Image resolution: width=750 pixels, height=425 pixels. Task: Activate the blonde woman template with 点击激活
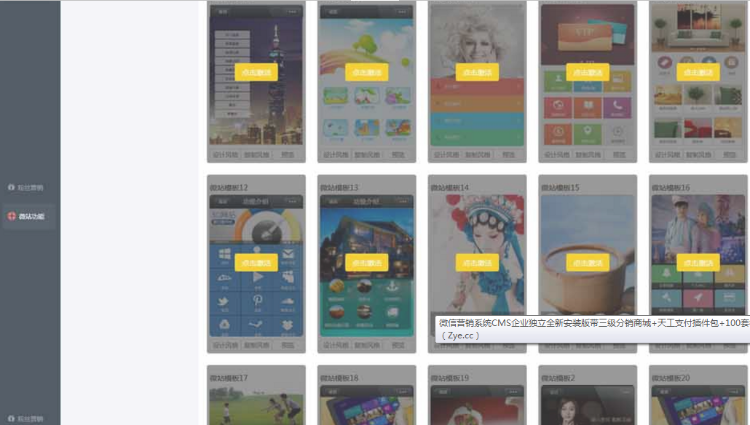click(477, 72)
